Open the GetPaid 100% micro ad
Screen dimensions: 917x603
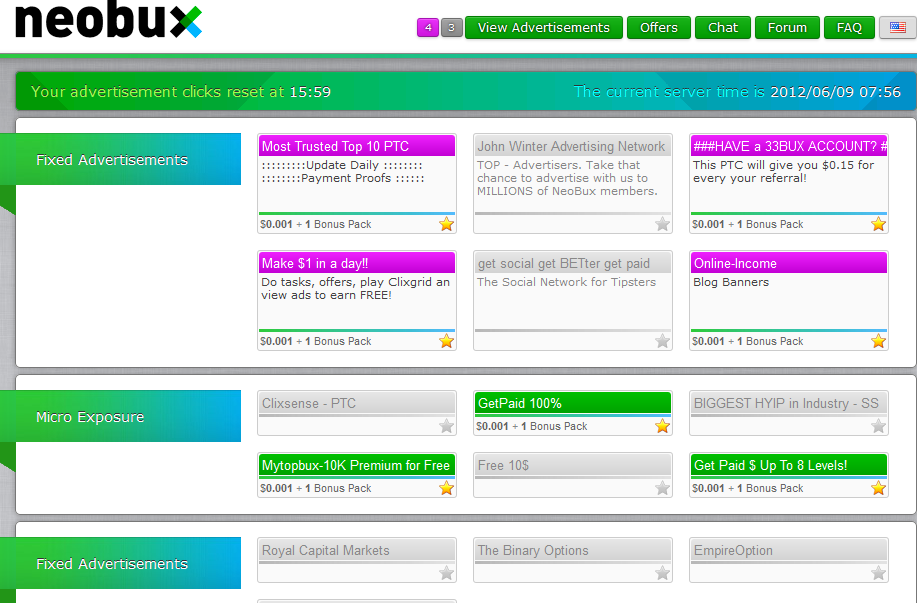coord(573,404)
